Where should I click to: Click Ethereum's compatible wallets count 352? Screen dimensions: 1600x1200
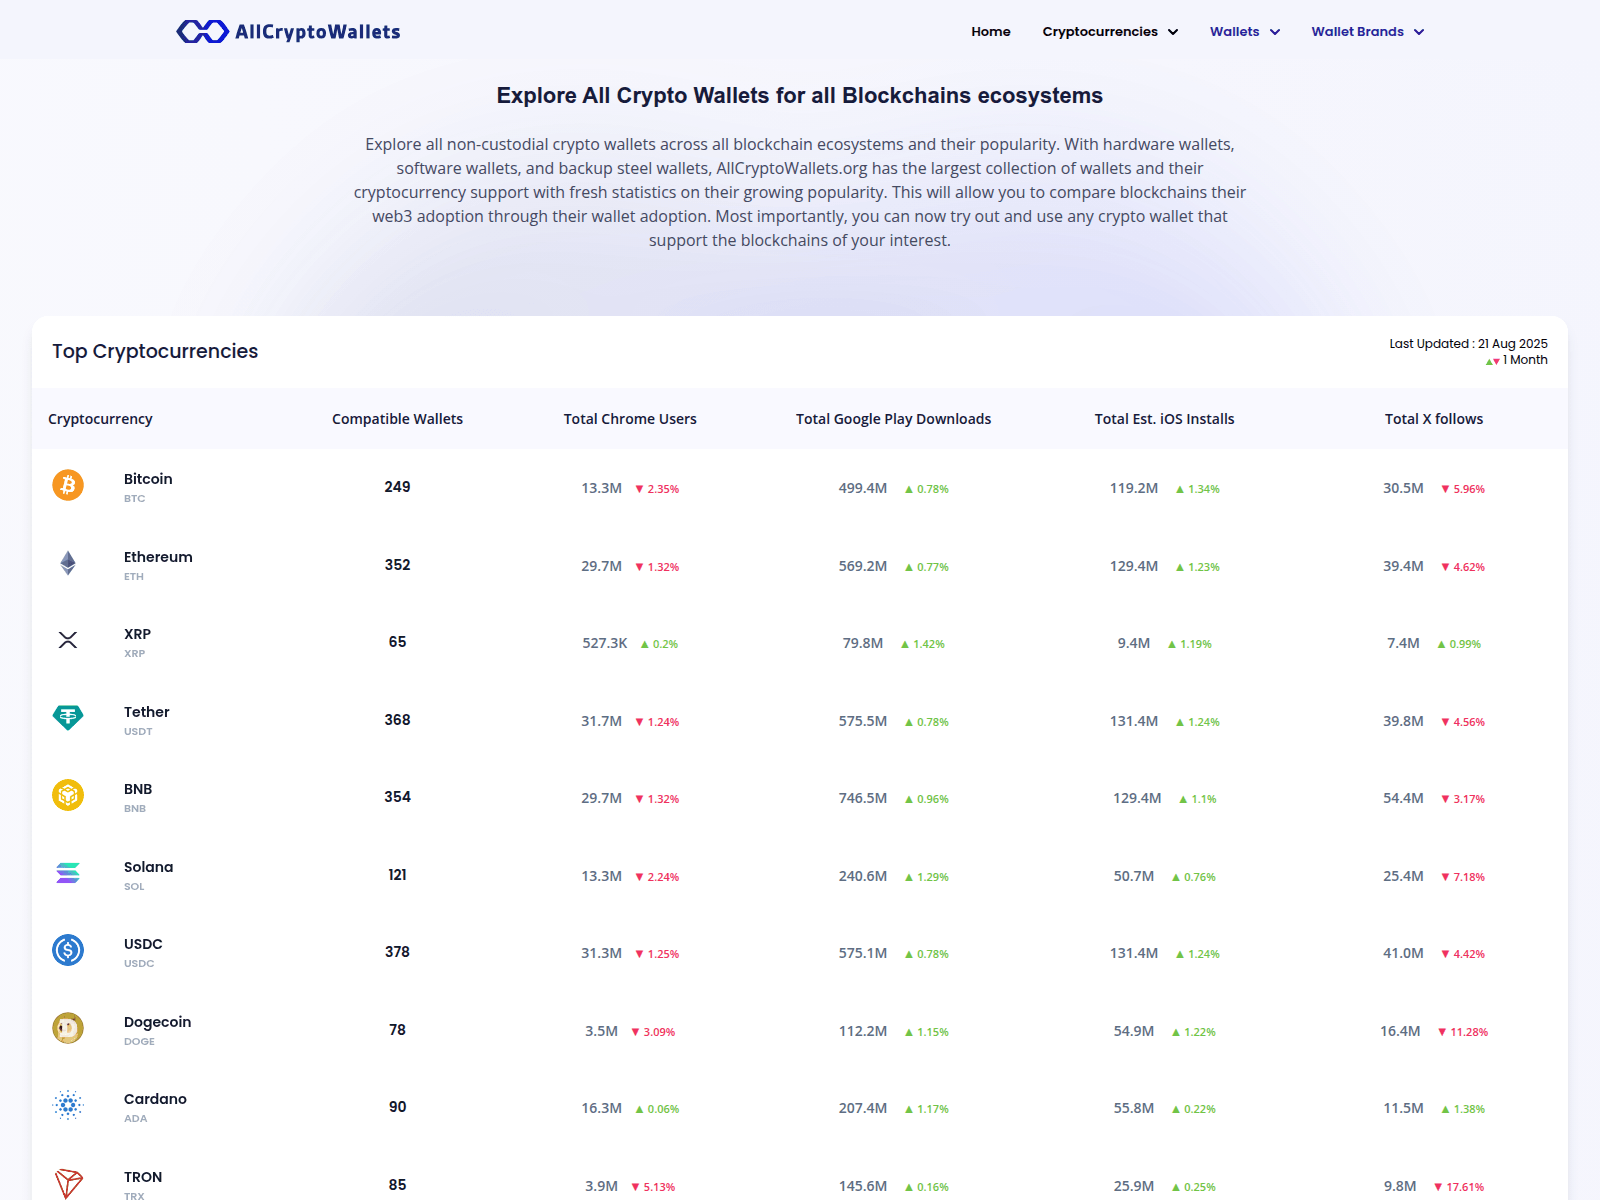tap(397, 565)
